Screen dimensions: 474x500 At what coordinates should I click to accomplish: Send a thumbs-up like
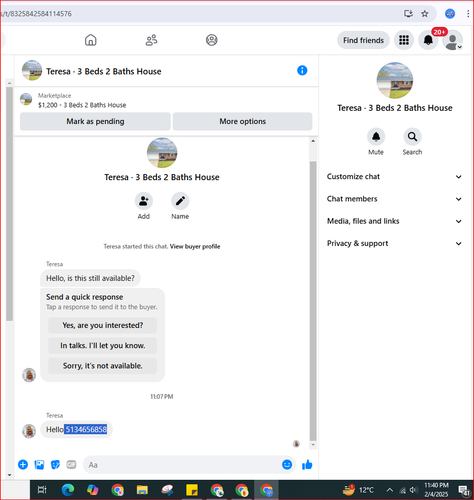pyautogui.click(x=307, y=465)
